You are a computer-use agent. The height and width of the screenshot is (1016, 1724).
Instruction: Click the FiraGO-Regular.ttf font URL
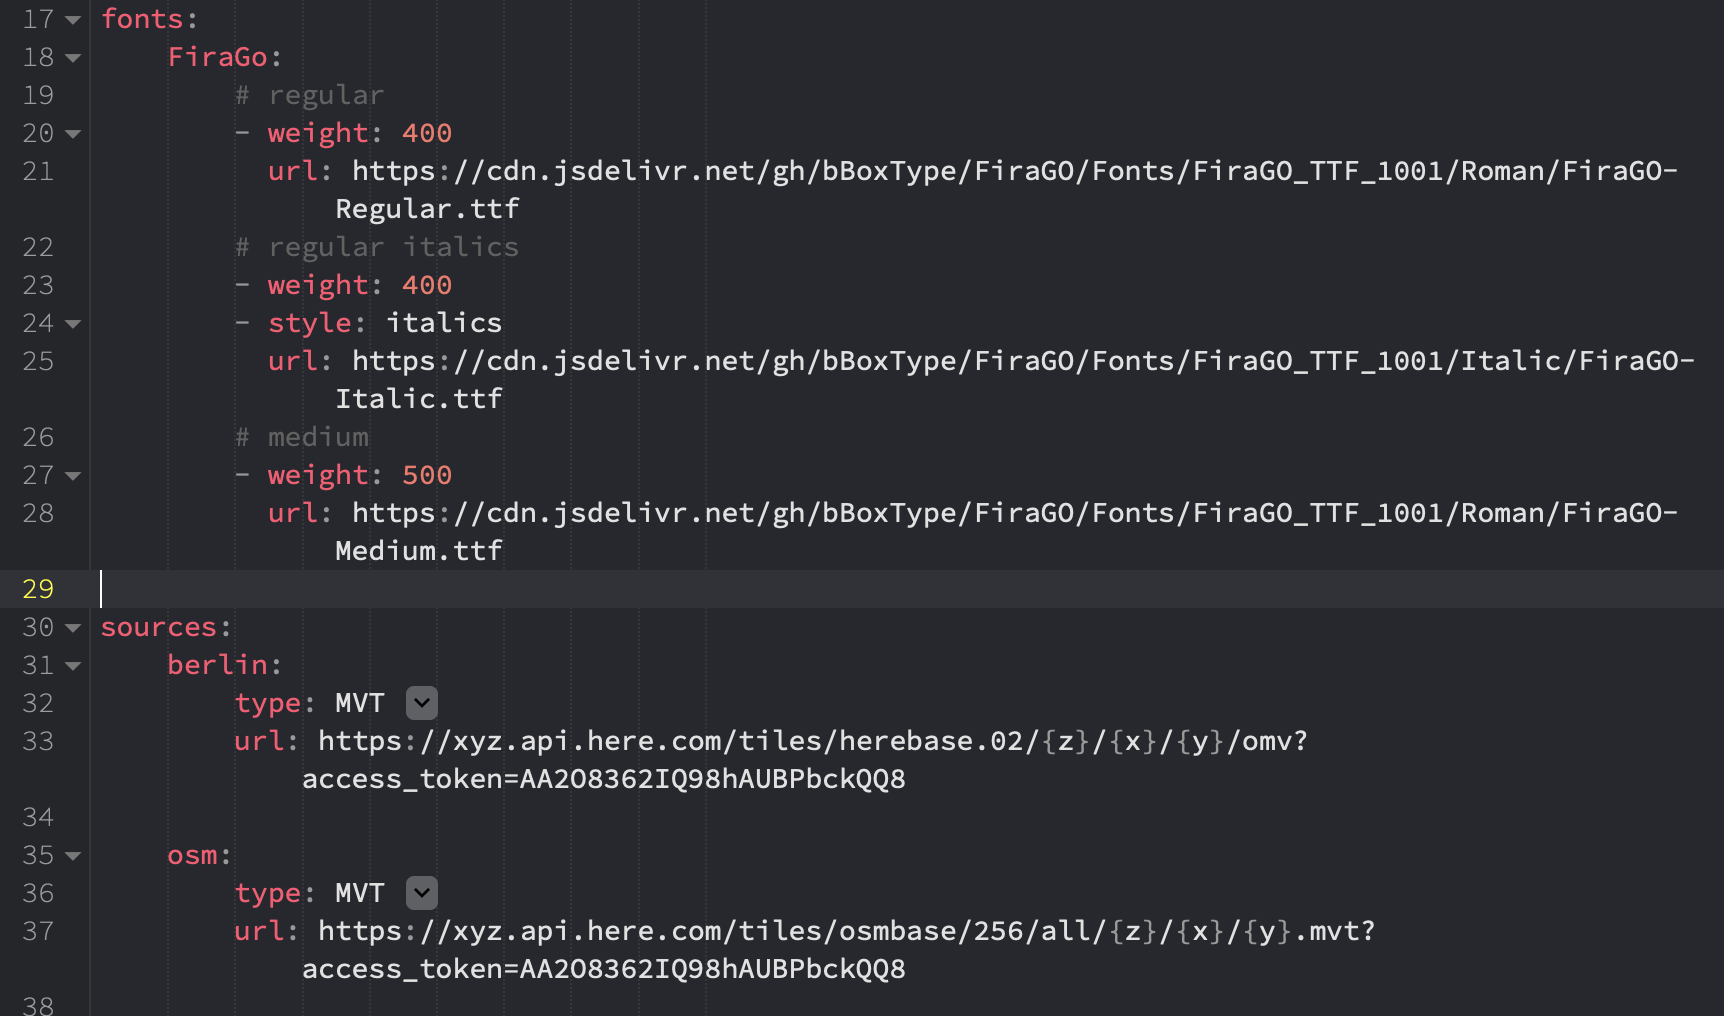pyautogui.click(x=1014, y=190)
